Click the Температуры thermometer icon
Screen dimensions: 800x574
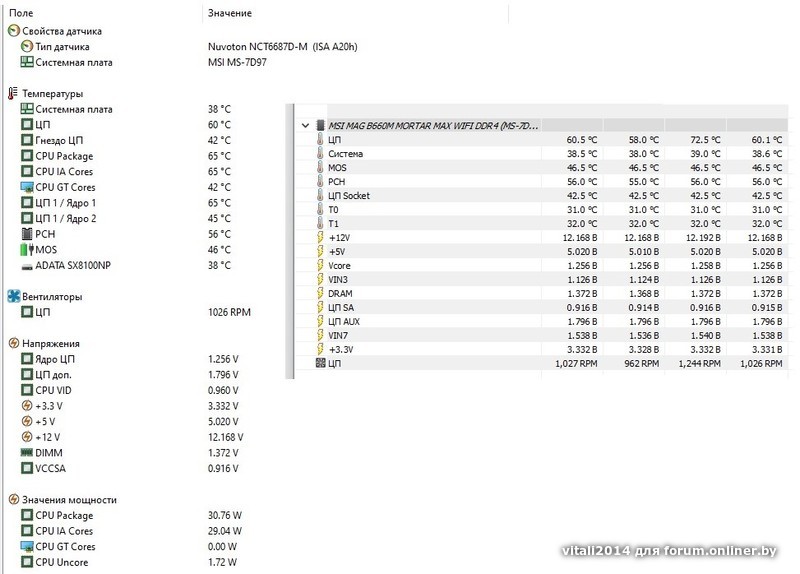(x=13, y=93)
